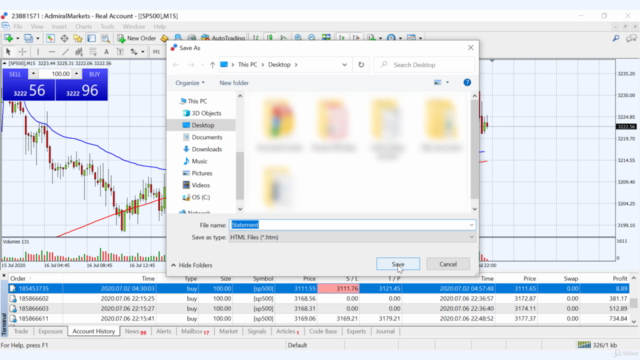Click the New Order button

pos(137,38)
